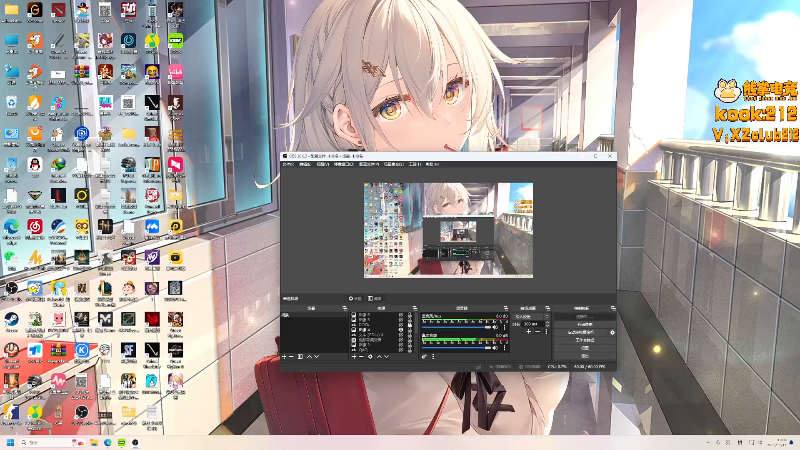This screenshot has width=800, height=450.
Task: Click the transition duration input field
Action: click(533, 324)
